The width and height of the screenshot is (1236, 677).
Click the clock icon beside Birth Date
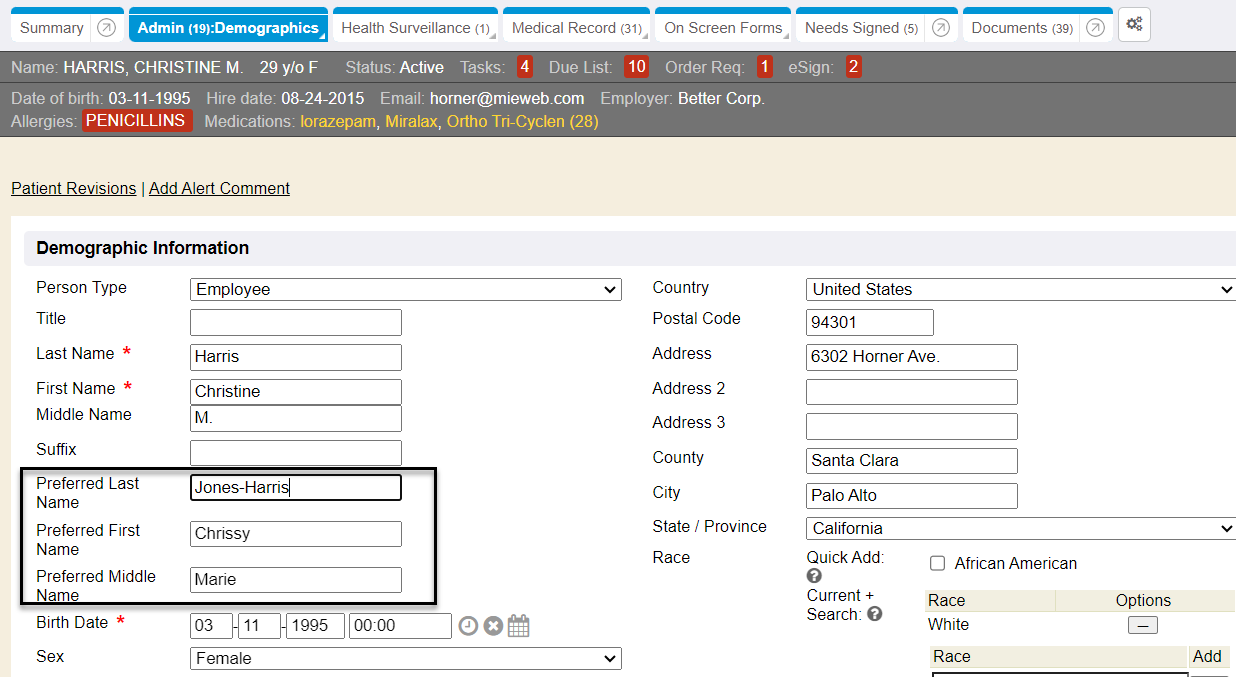pos(468,626)
